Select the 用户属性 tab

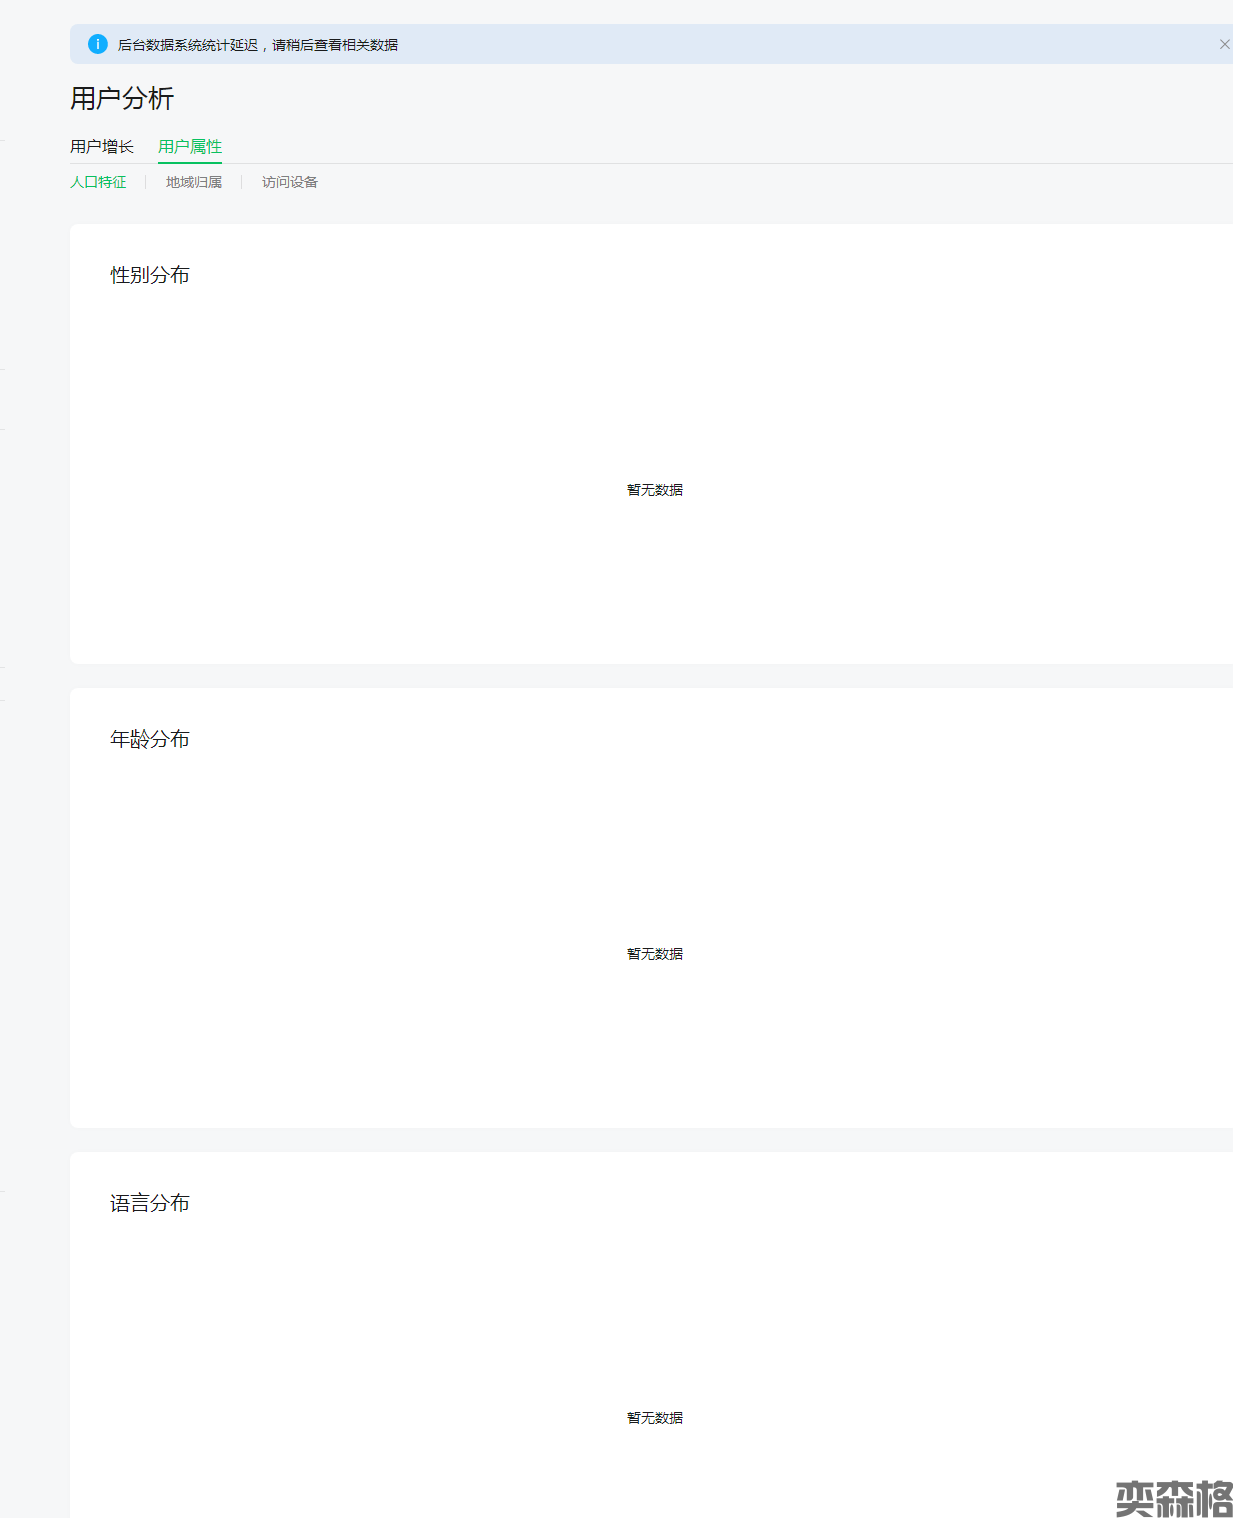point(190,147)
